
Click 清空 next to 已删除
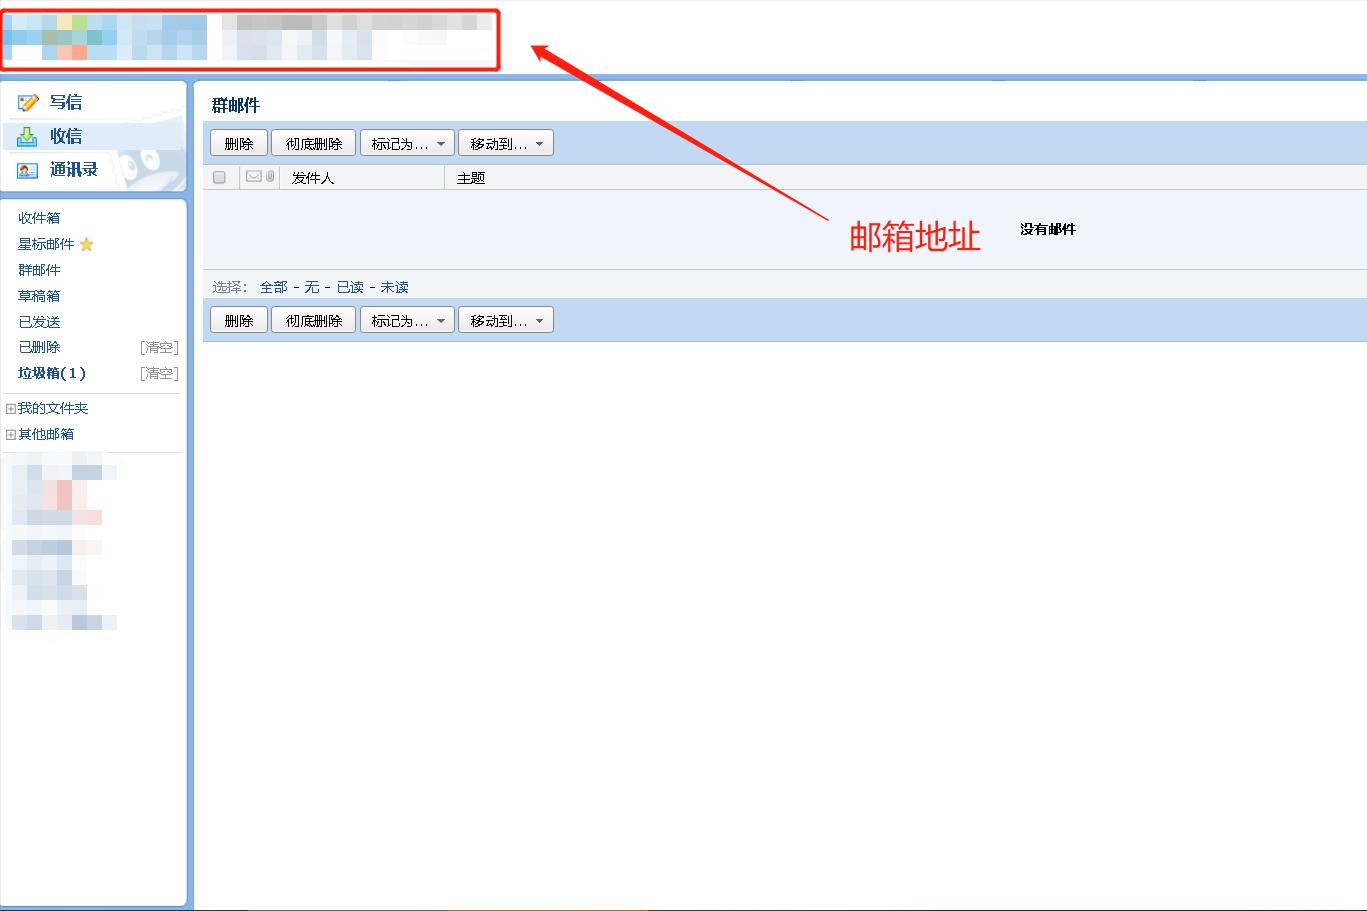[x=159, y=347]
